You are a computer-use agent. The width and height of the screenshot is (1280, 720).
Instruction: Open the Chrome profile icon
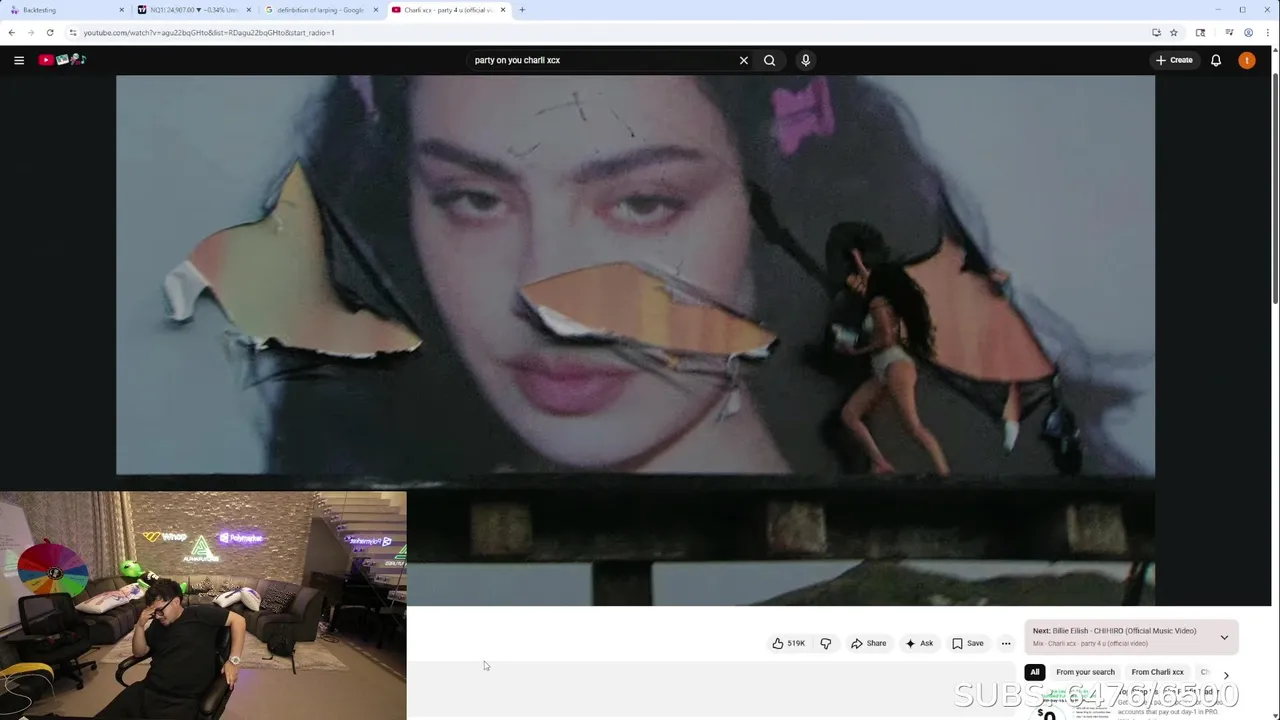(x=1248, y=33)
